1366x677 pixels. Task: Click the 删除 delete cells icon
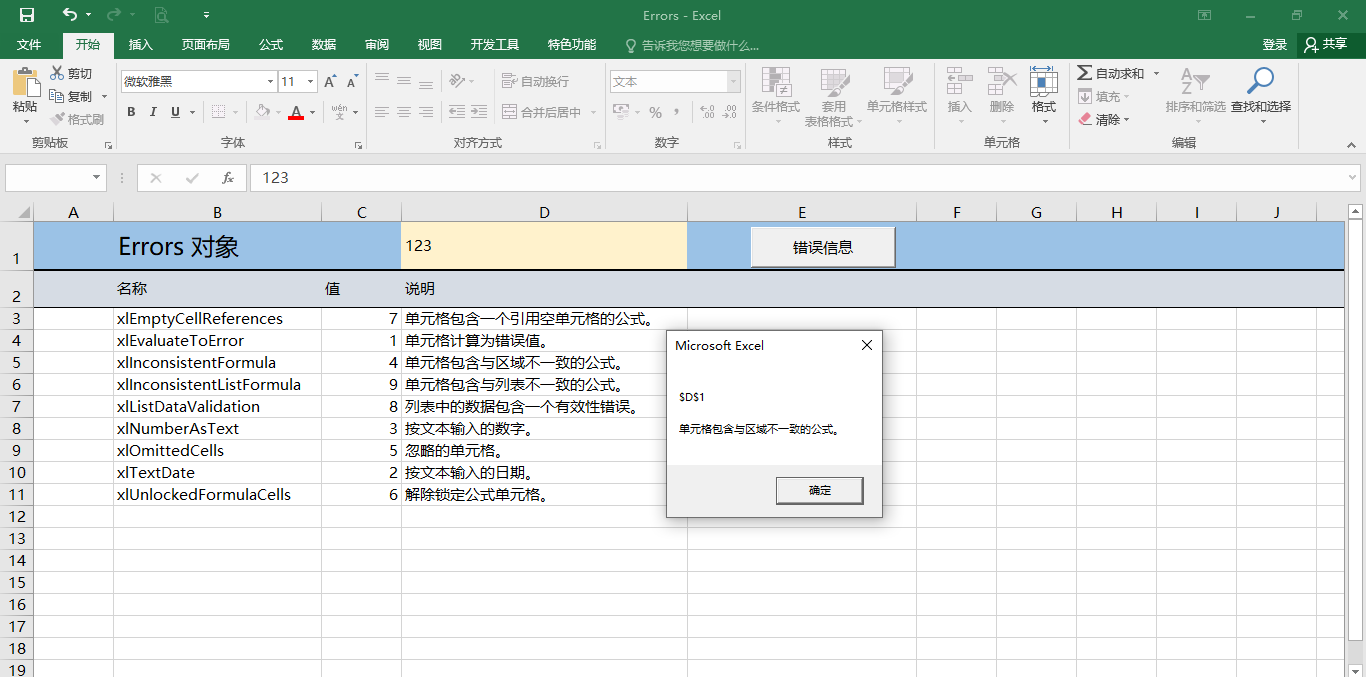click(1001, 82)
